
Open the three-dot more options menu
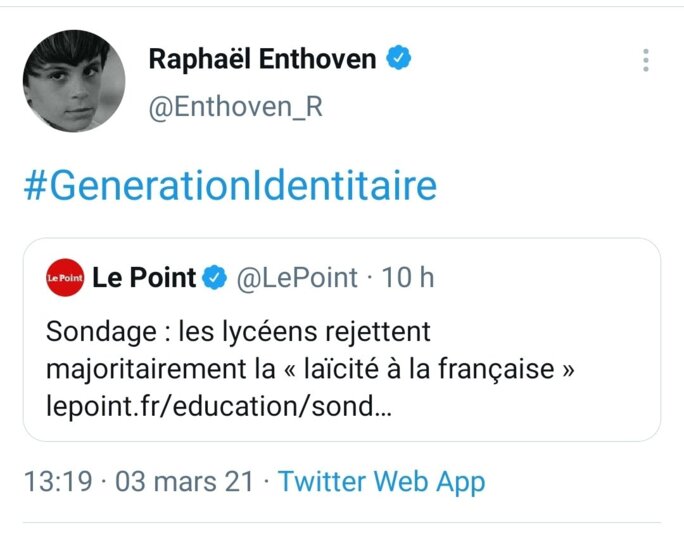(x=646, y=60)
